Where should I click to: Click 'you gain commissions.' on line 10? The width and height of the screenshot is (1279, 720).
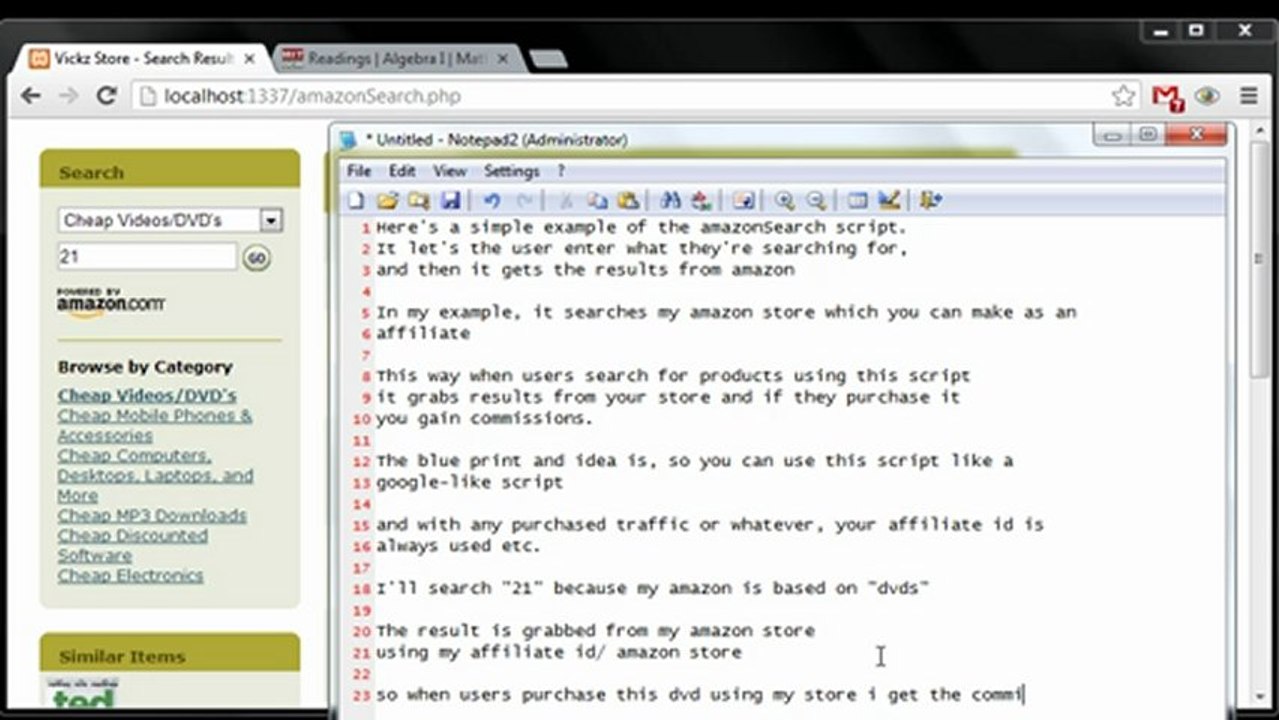pyautogui.click(x=484, y=418)
